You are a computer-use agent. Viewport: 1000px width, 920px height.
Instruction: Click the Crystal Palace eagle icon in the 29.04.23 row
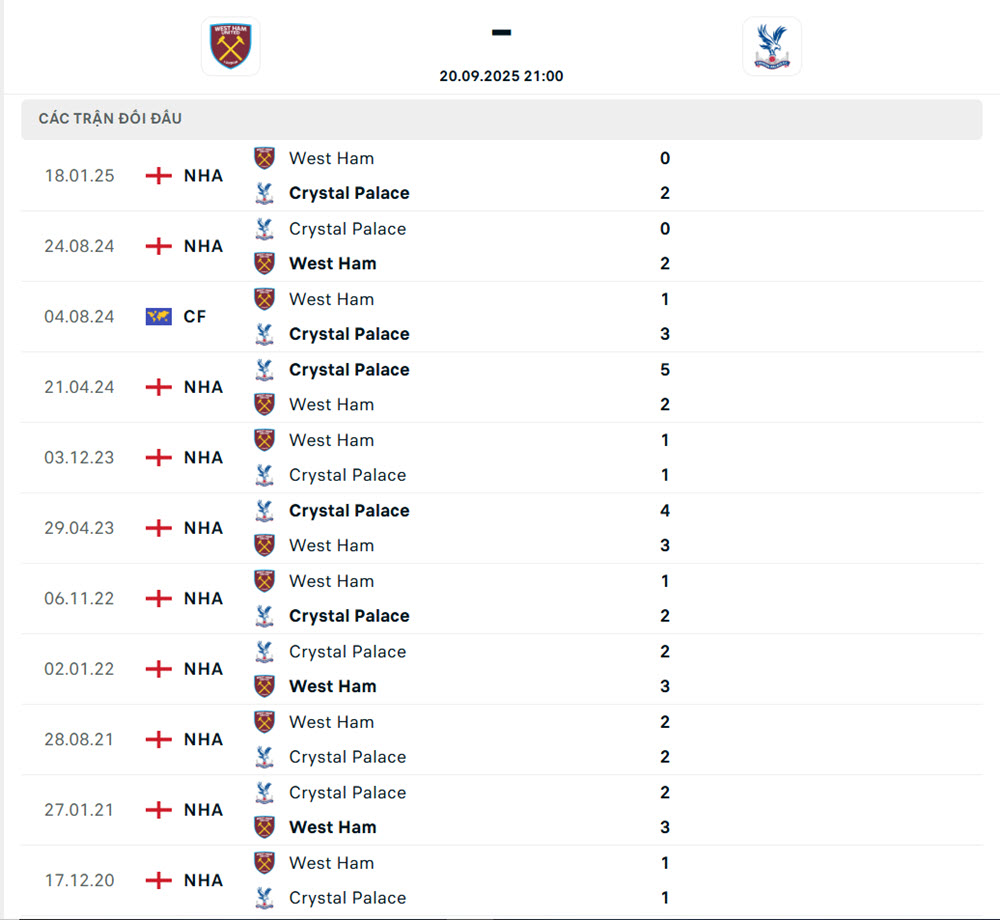(264, 510)
